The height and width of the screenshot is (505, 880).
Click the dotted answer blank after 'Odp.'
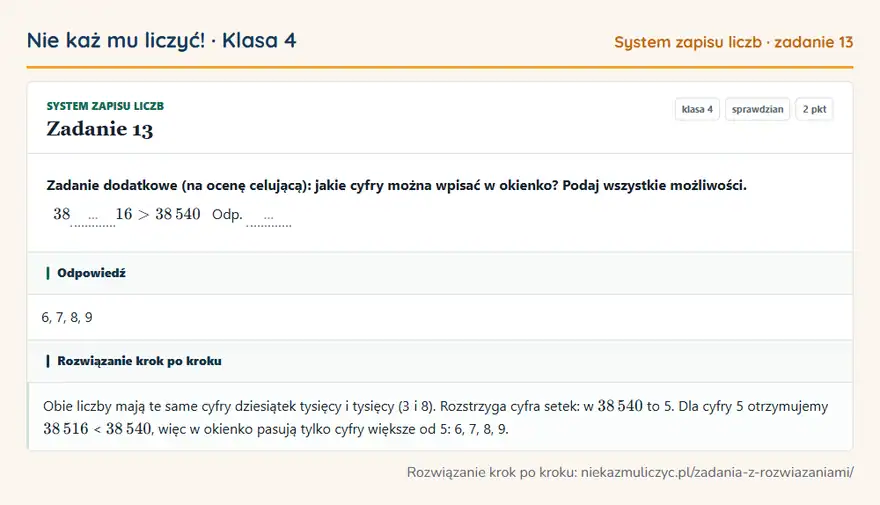click(x=269, y=217)
